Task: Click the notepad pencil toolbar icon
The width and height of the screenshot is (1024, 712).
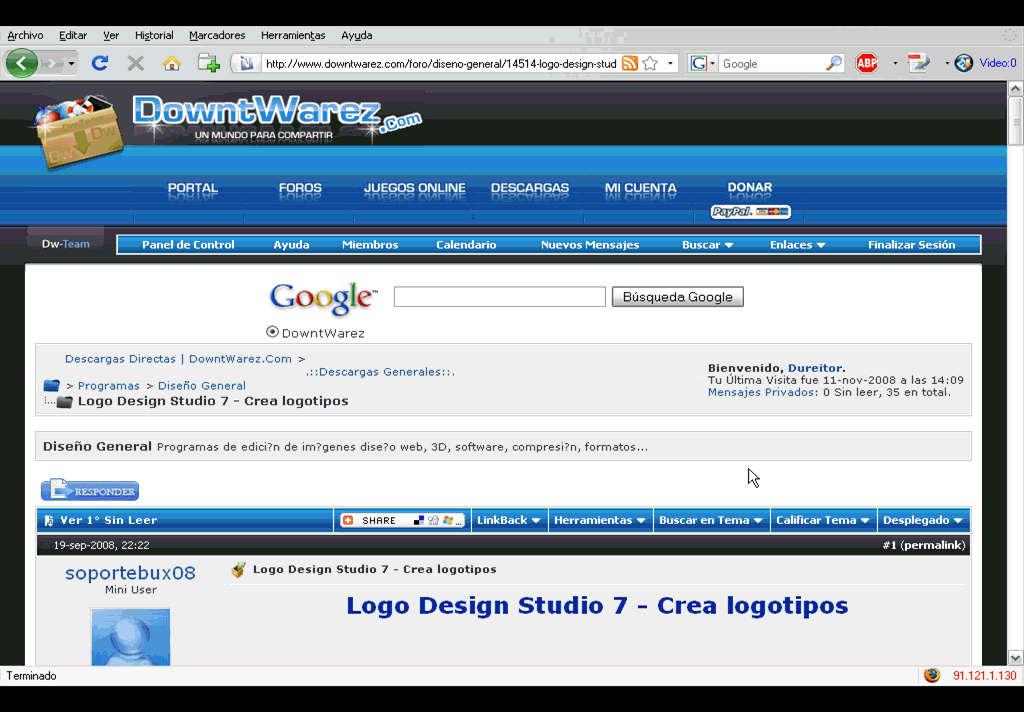Action: [918, 63]
